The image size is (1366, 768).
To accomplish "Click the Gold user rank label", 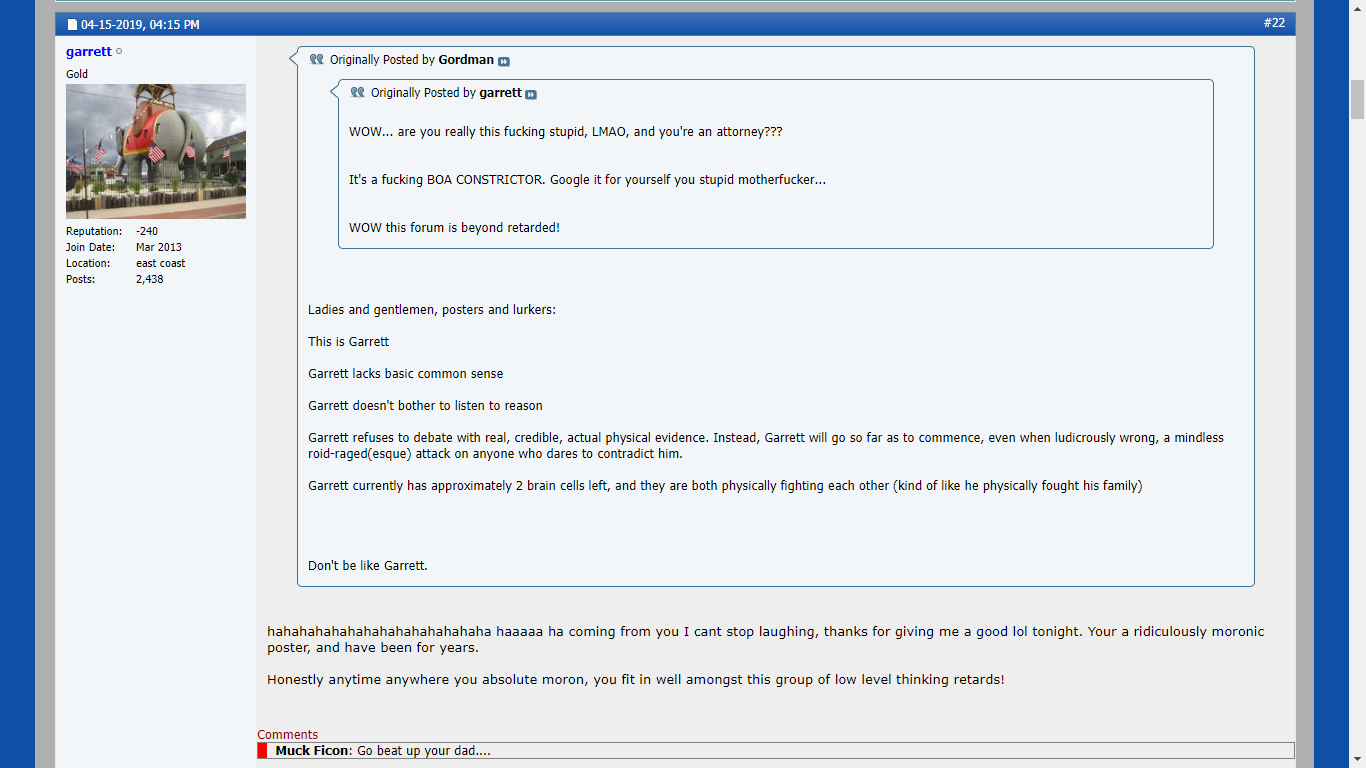I will (77, 74).
